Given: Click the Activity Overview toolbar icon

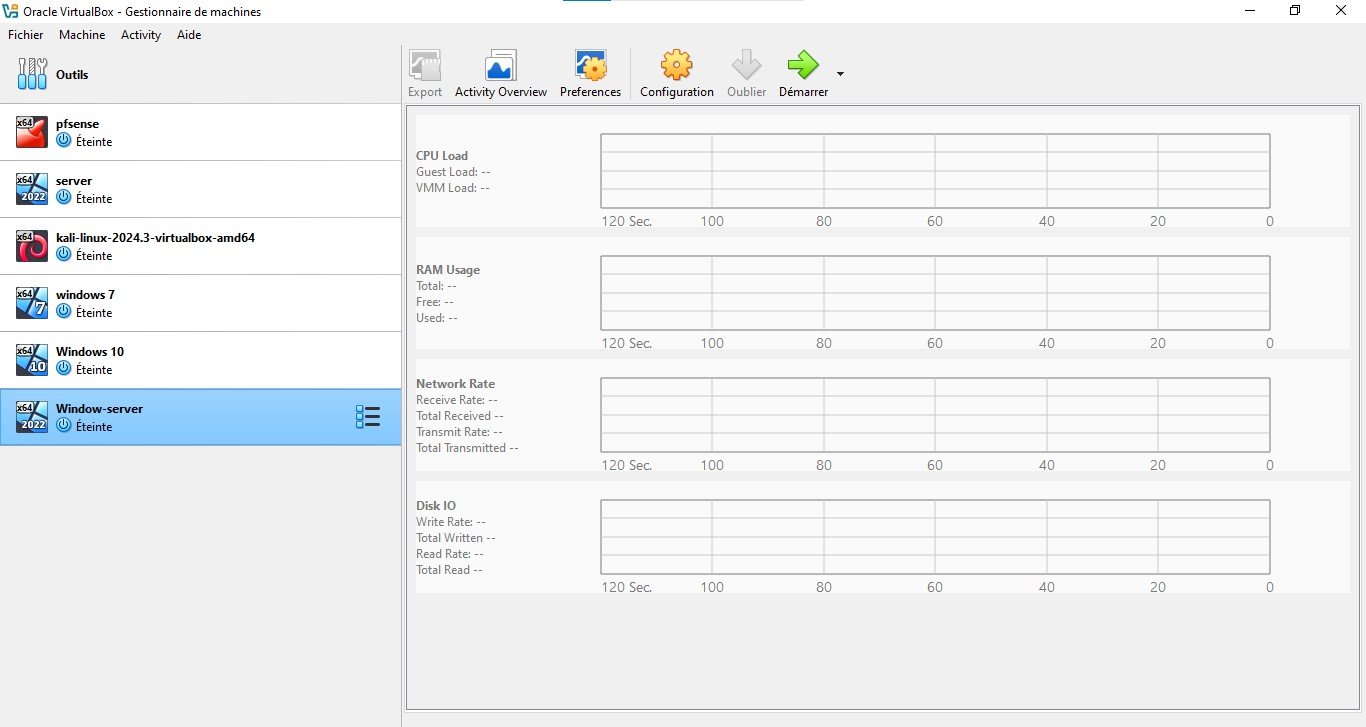Looking at the screenshot, I should point(500,67).
